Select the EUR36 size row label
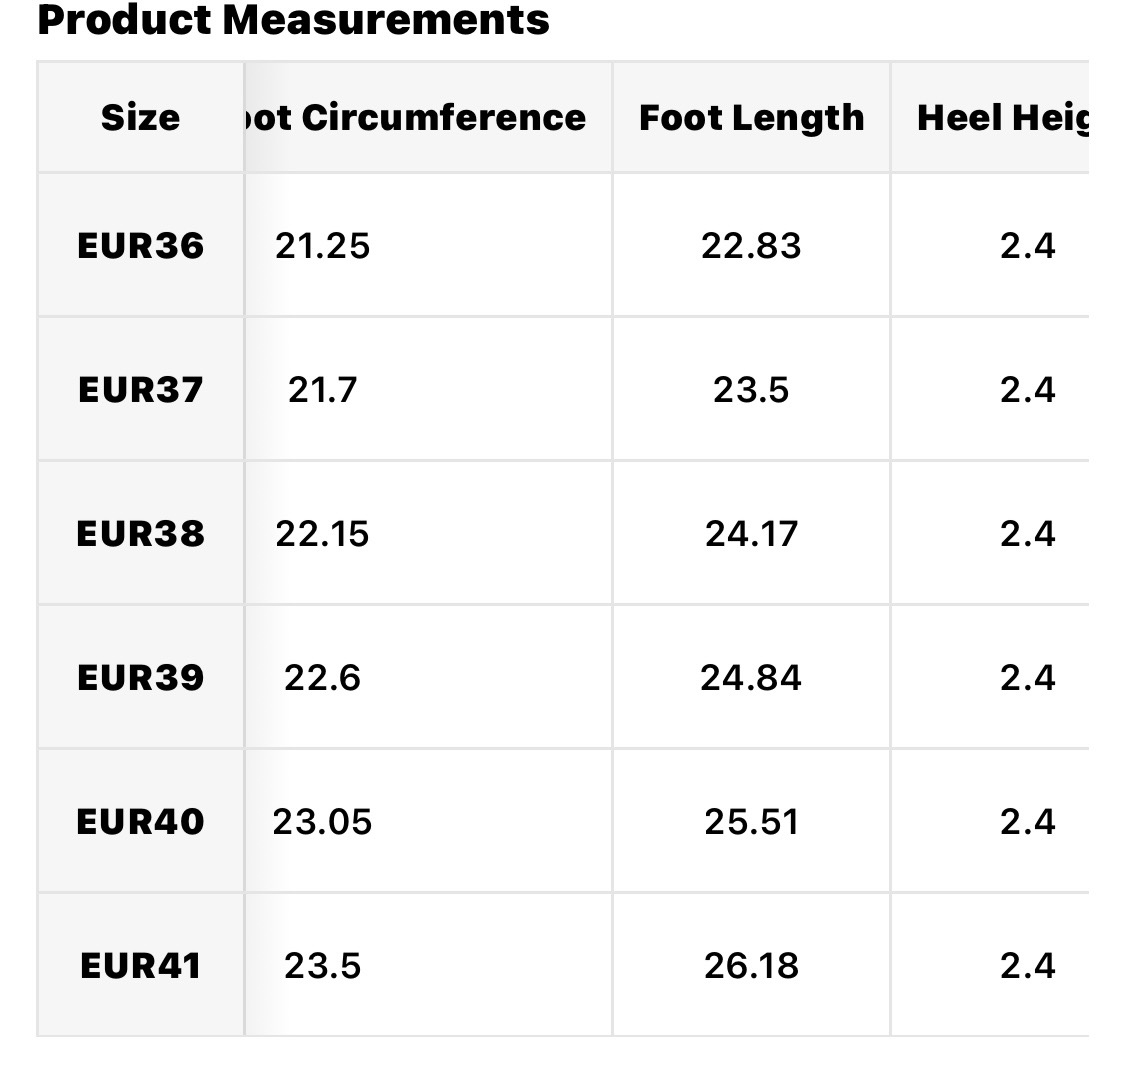 tap(140, 246)
